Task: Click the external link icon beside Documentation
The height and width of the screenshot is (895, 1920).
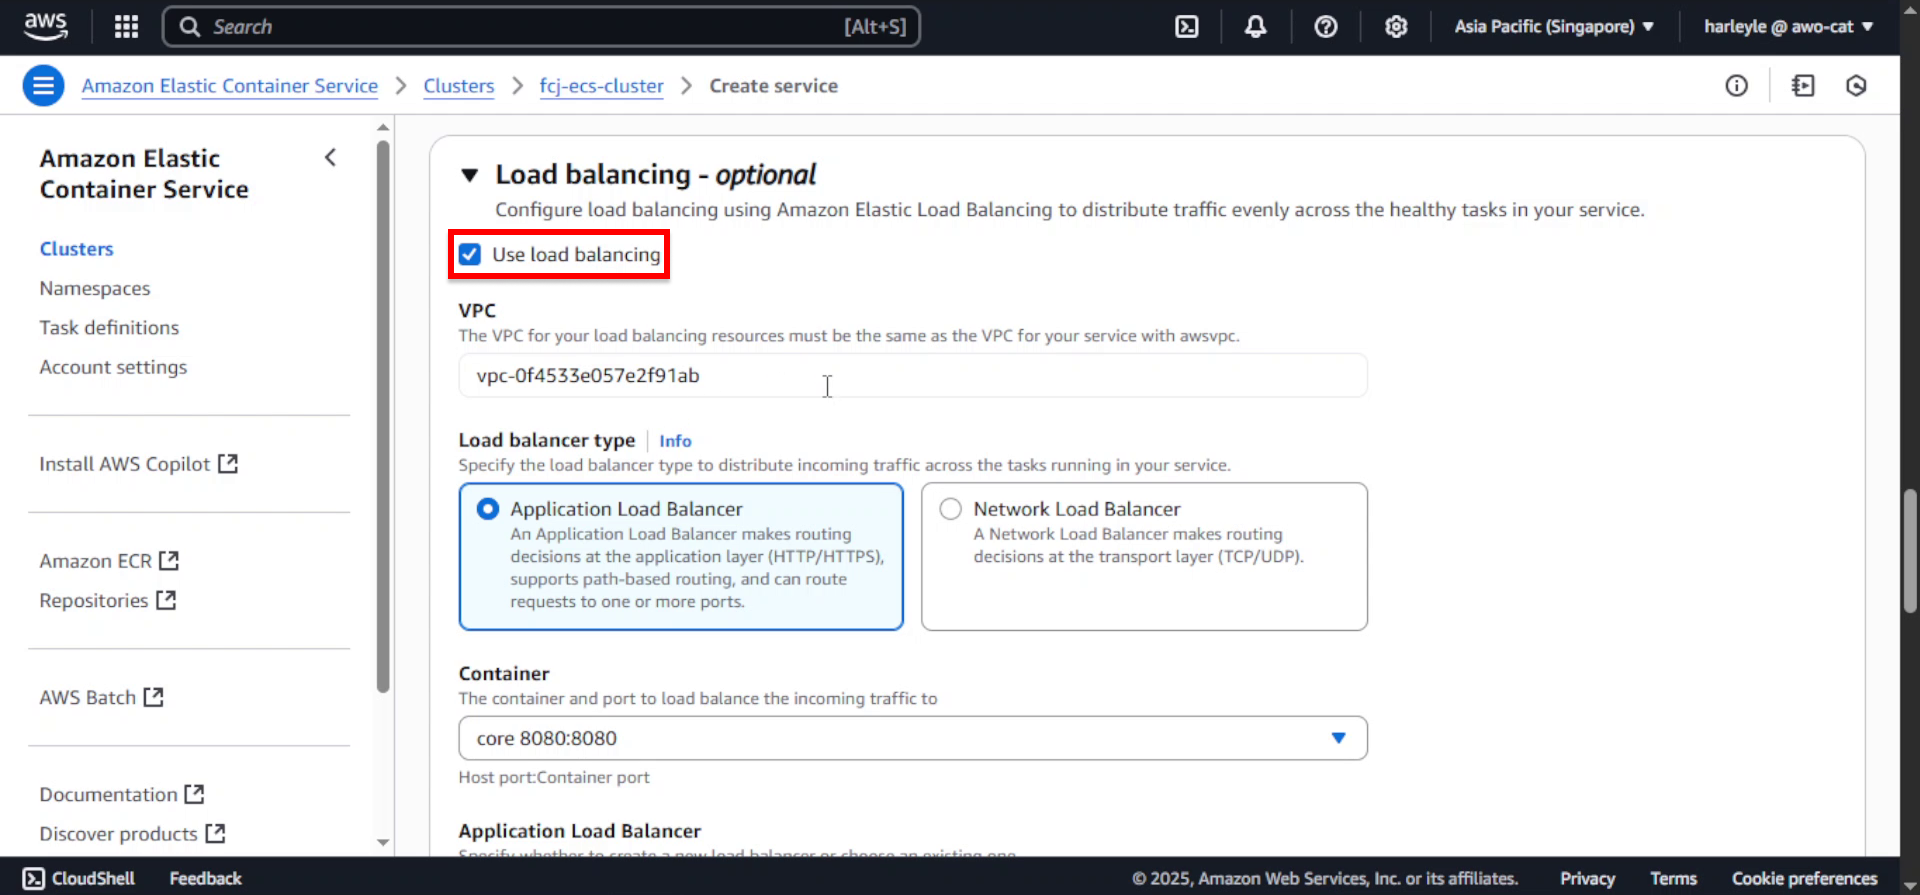Action: click(194, 794)
